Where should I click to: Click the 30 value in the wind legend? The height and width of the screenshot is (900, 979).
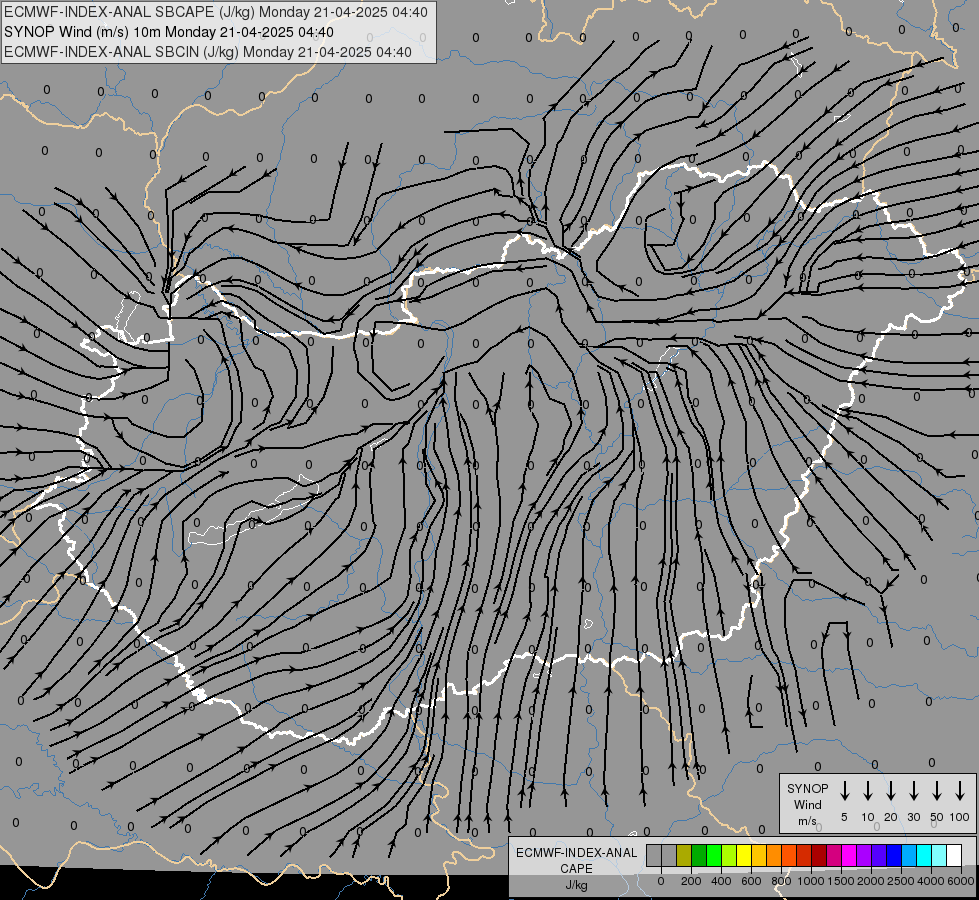[913, 817]
